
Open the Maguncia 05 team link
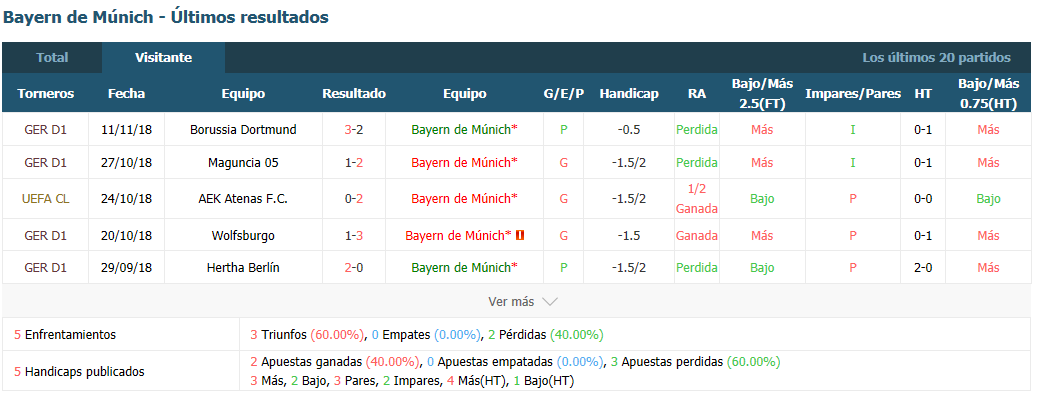tap(243, 163)
